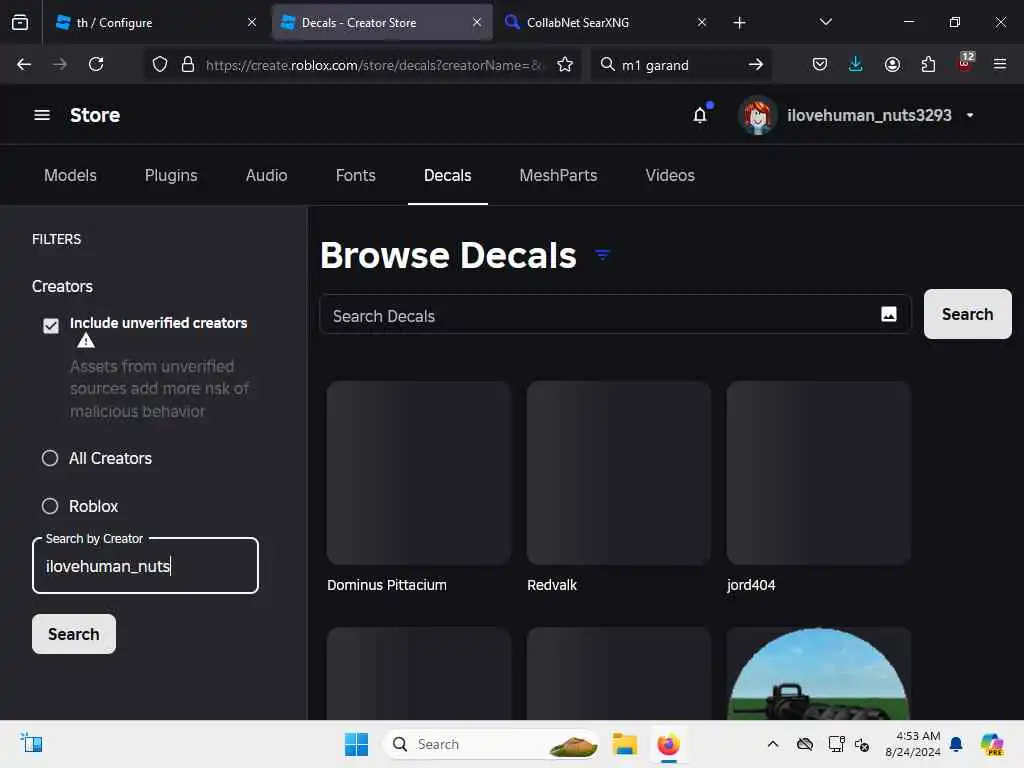Open the Firefox account icon
Screen dimensions: 1024x768
[x=892, y=64]
